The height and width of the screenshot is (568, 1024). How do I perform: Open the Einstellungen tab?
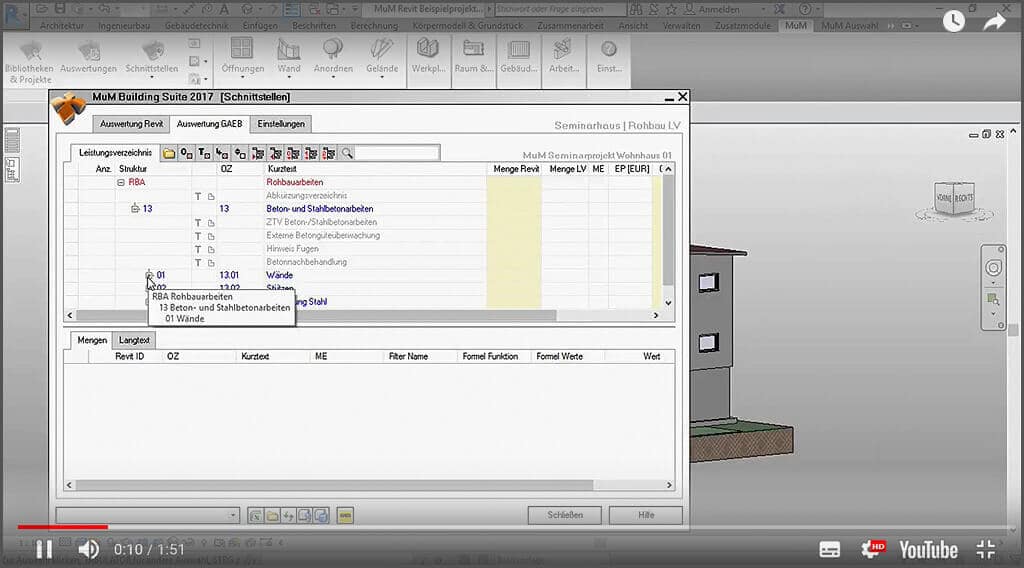[x=281, y=124]
